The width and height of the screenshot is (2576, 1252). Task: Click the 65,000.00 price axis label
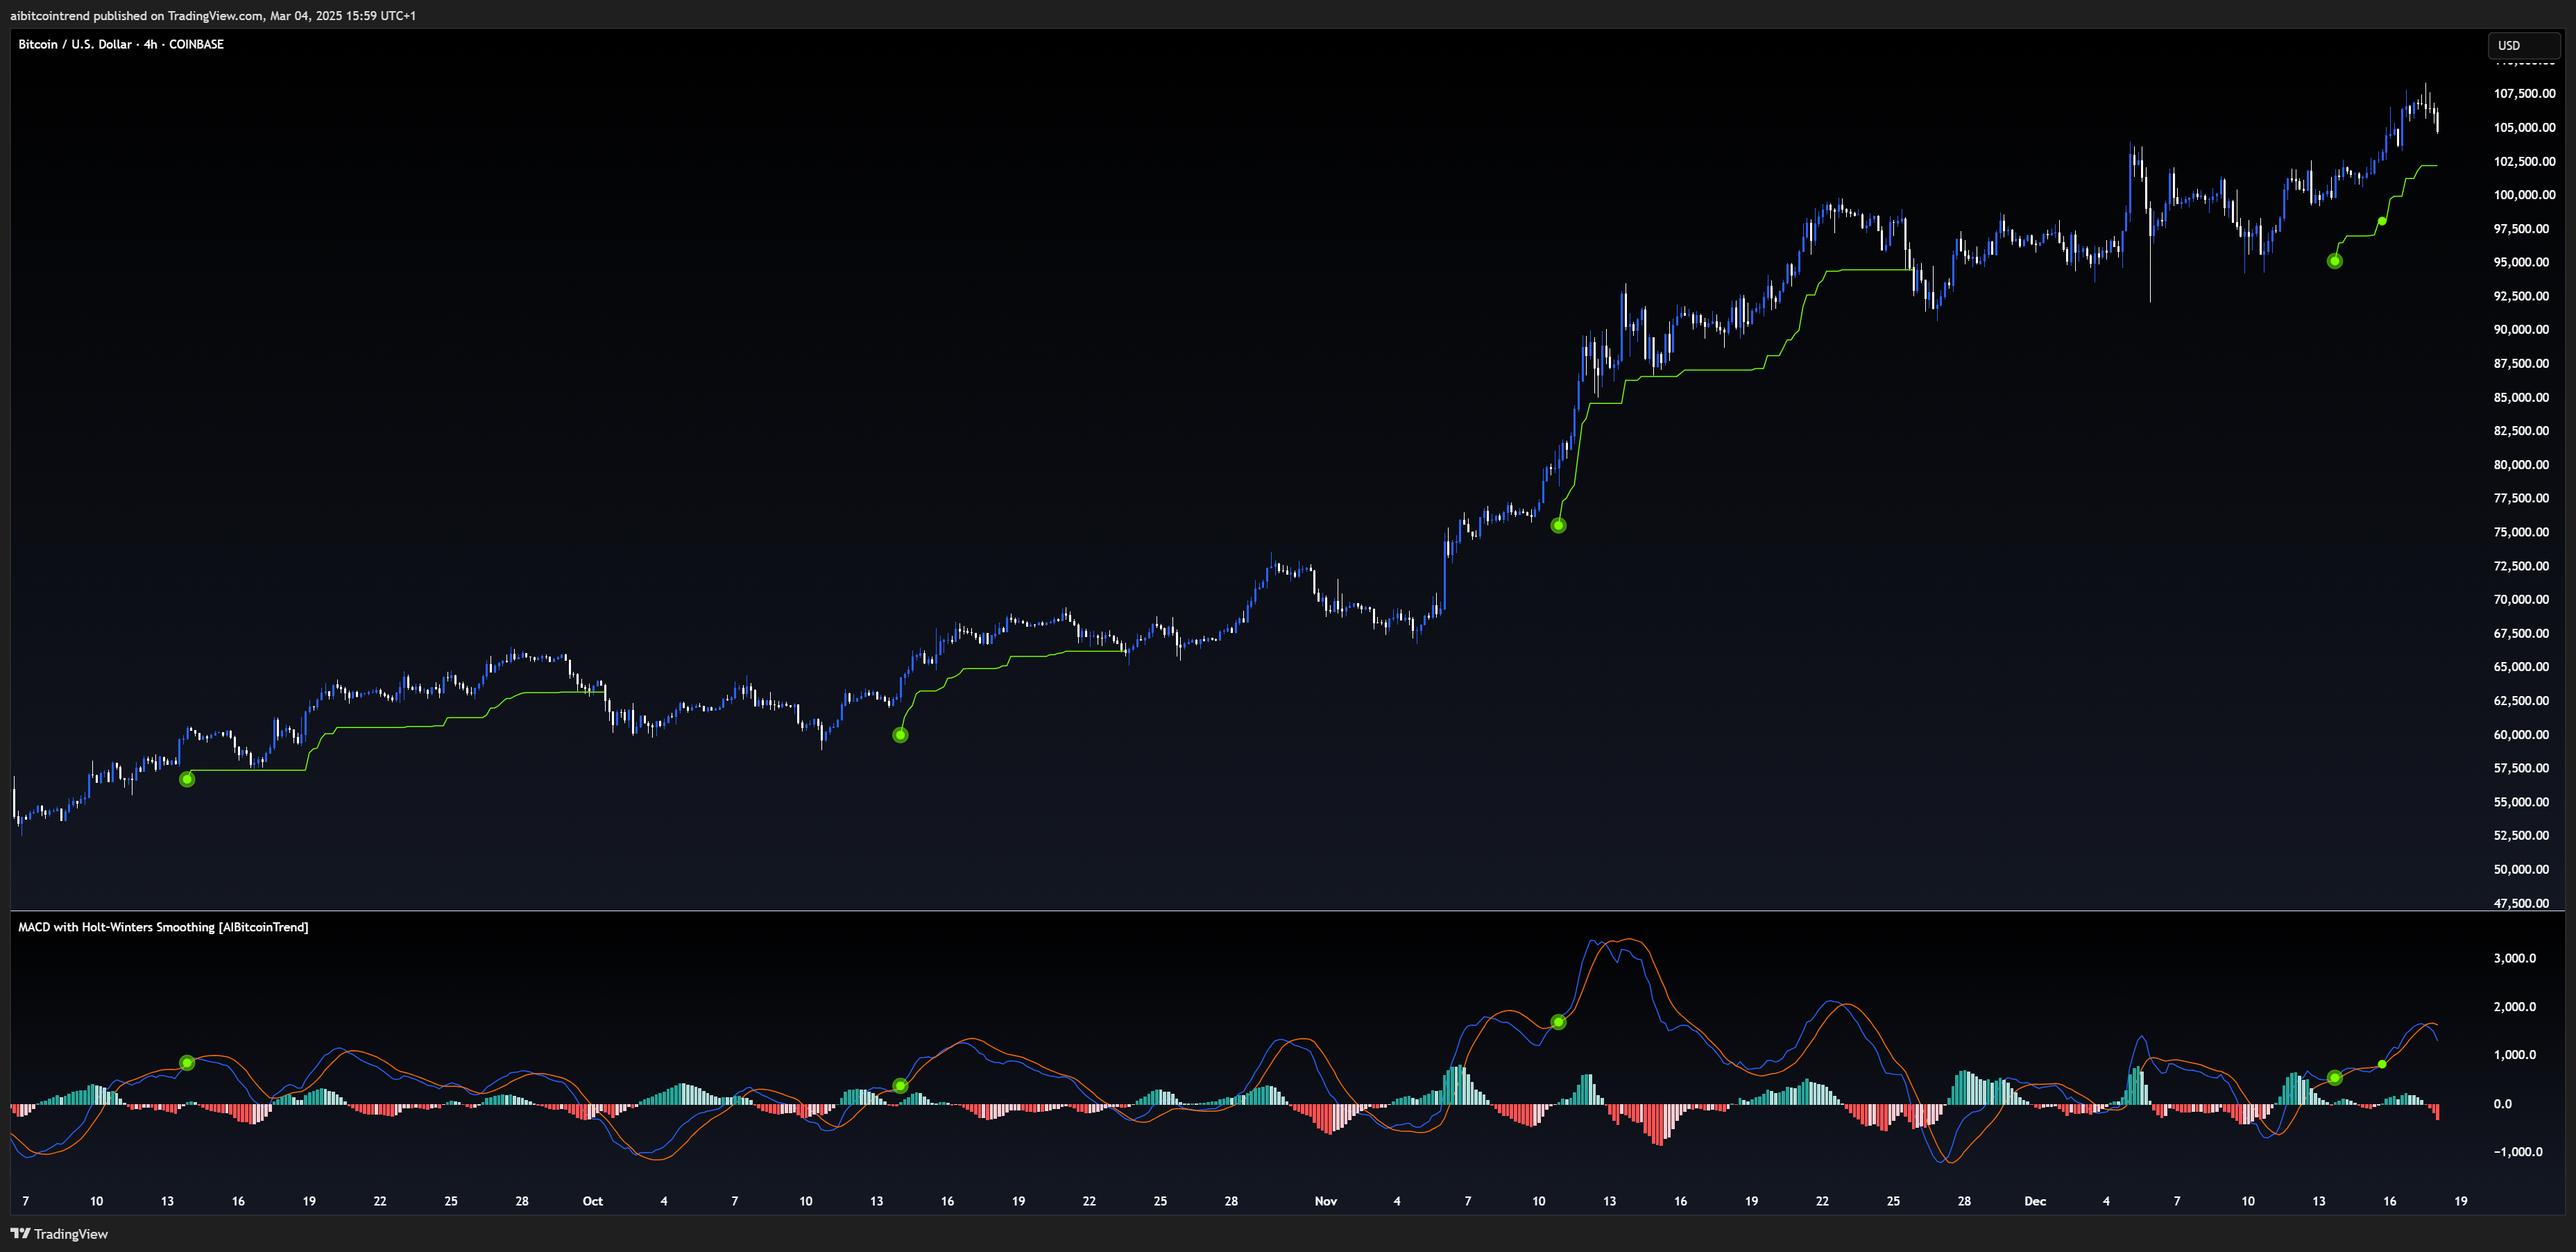pos(2521,666)
